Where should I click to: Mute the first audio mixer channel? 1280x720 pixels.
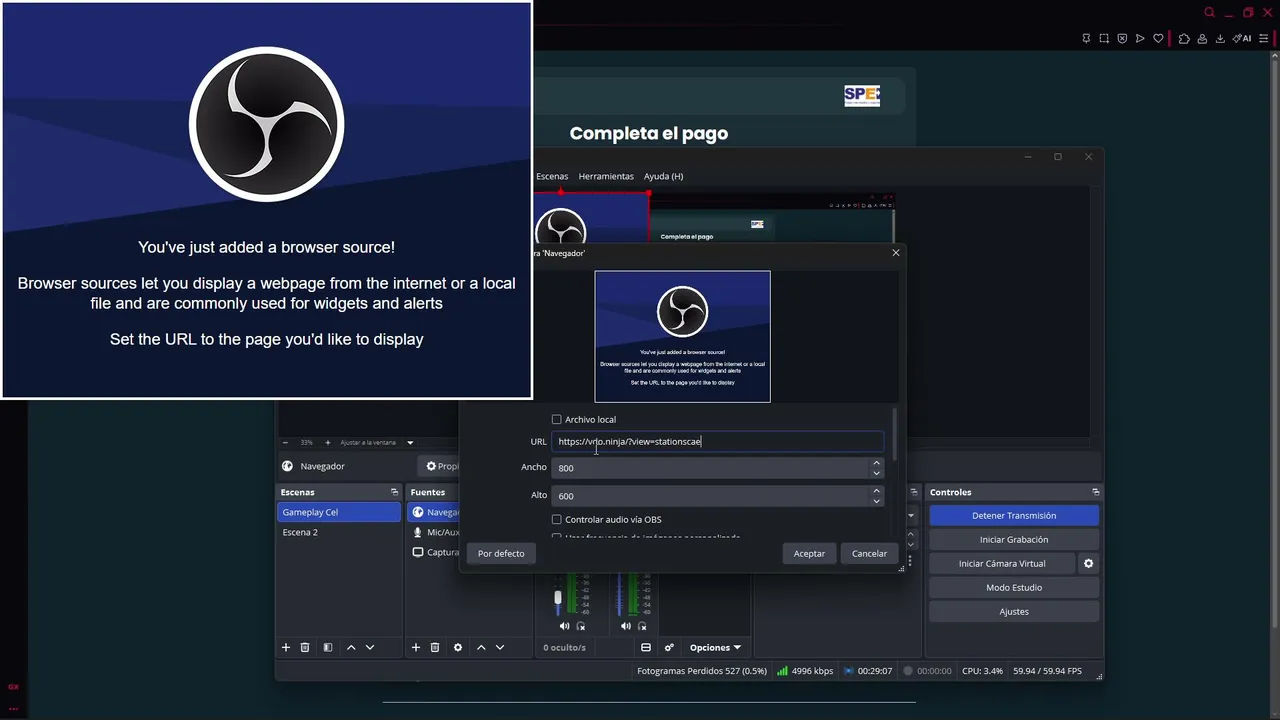[564, 626]
